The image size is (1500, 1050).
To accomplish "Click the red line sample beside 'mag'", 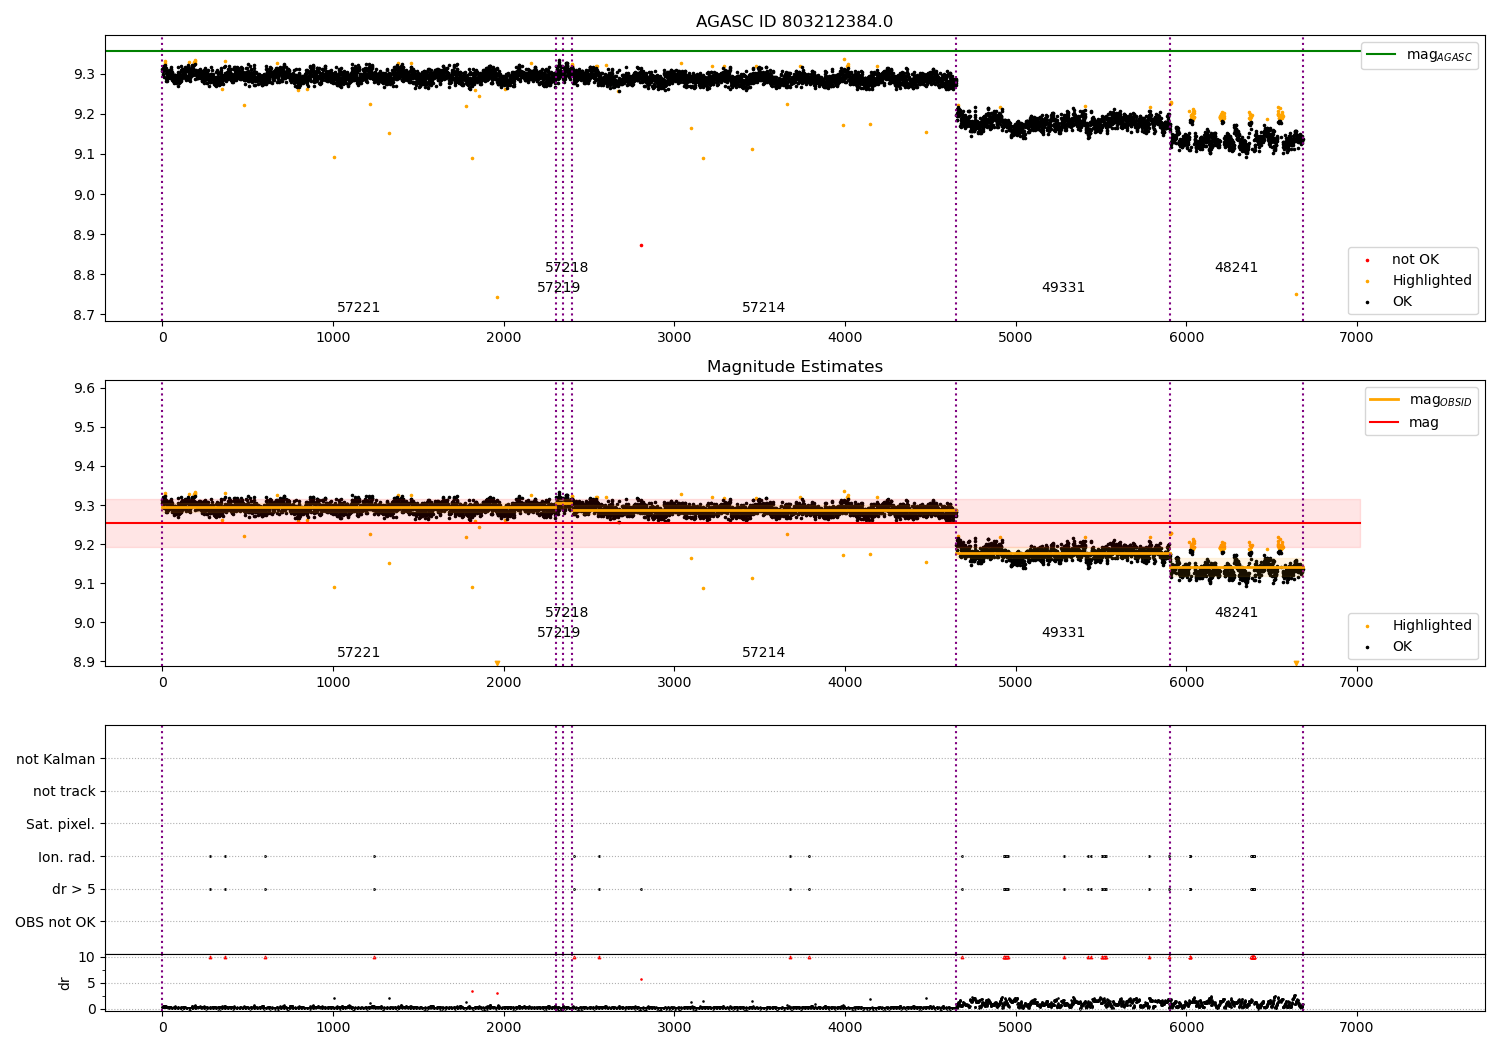I will (1384, 422).
